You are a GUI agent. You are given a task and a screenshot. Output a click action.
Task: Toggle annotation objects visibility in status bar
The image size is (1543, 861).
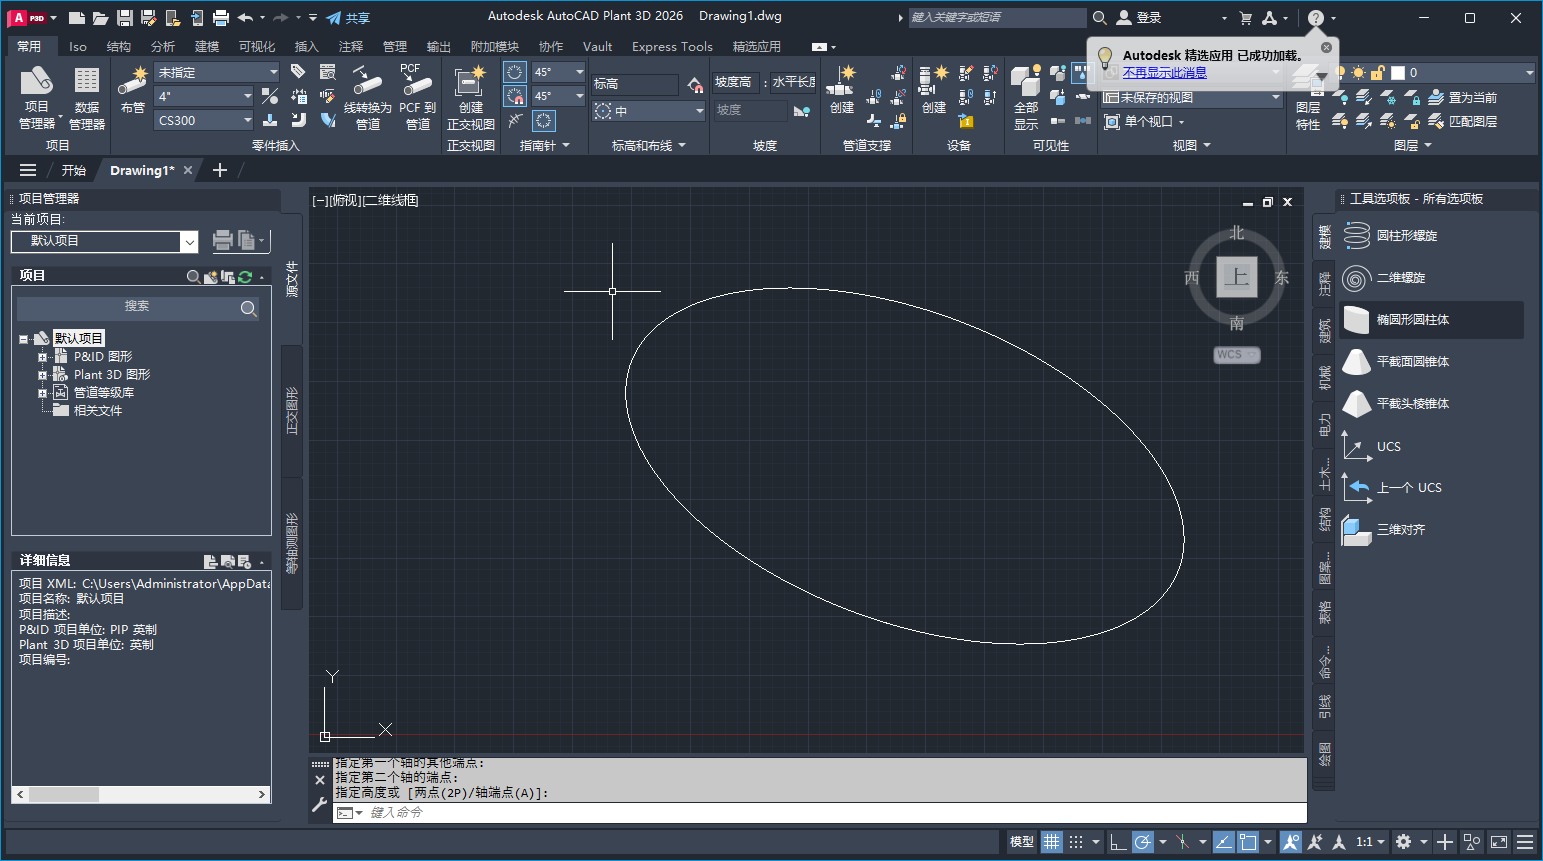pos(1291,842)
